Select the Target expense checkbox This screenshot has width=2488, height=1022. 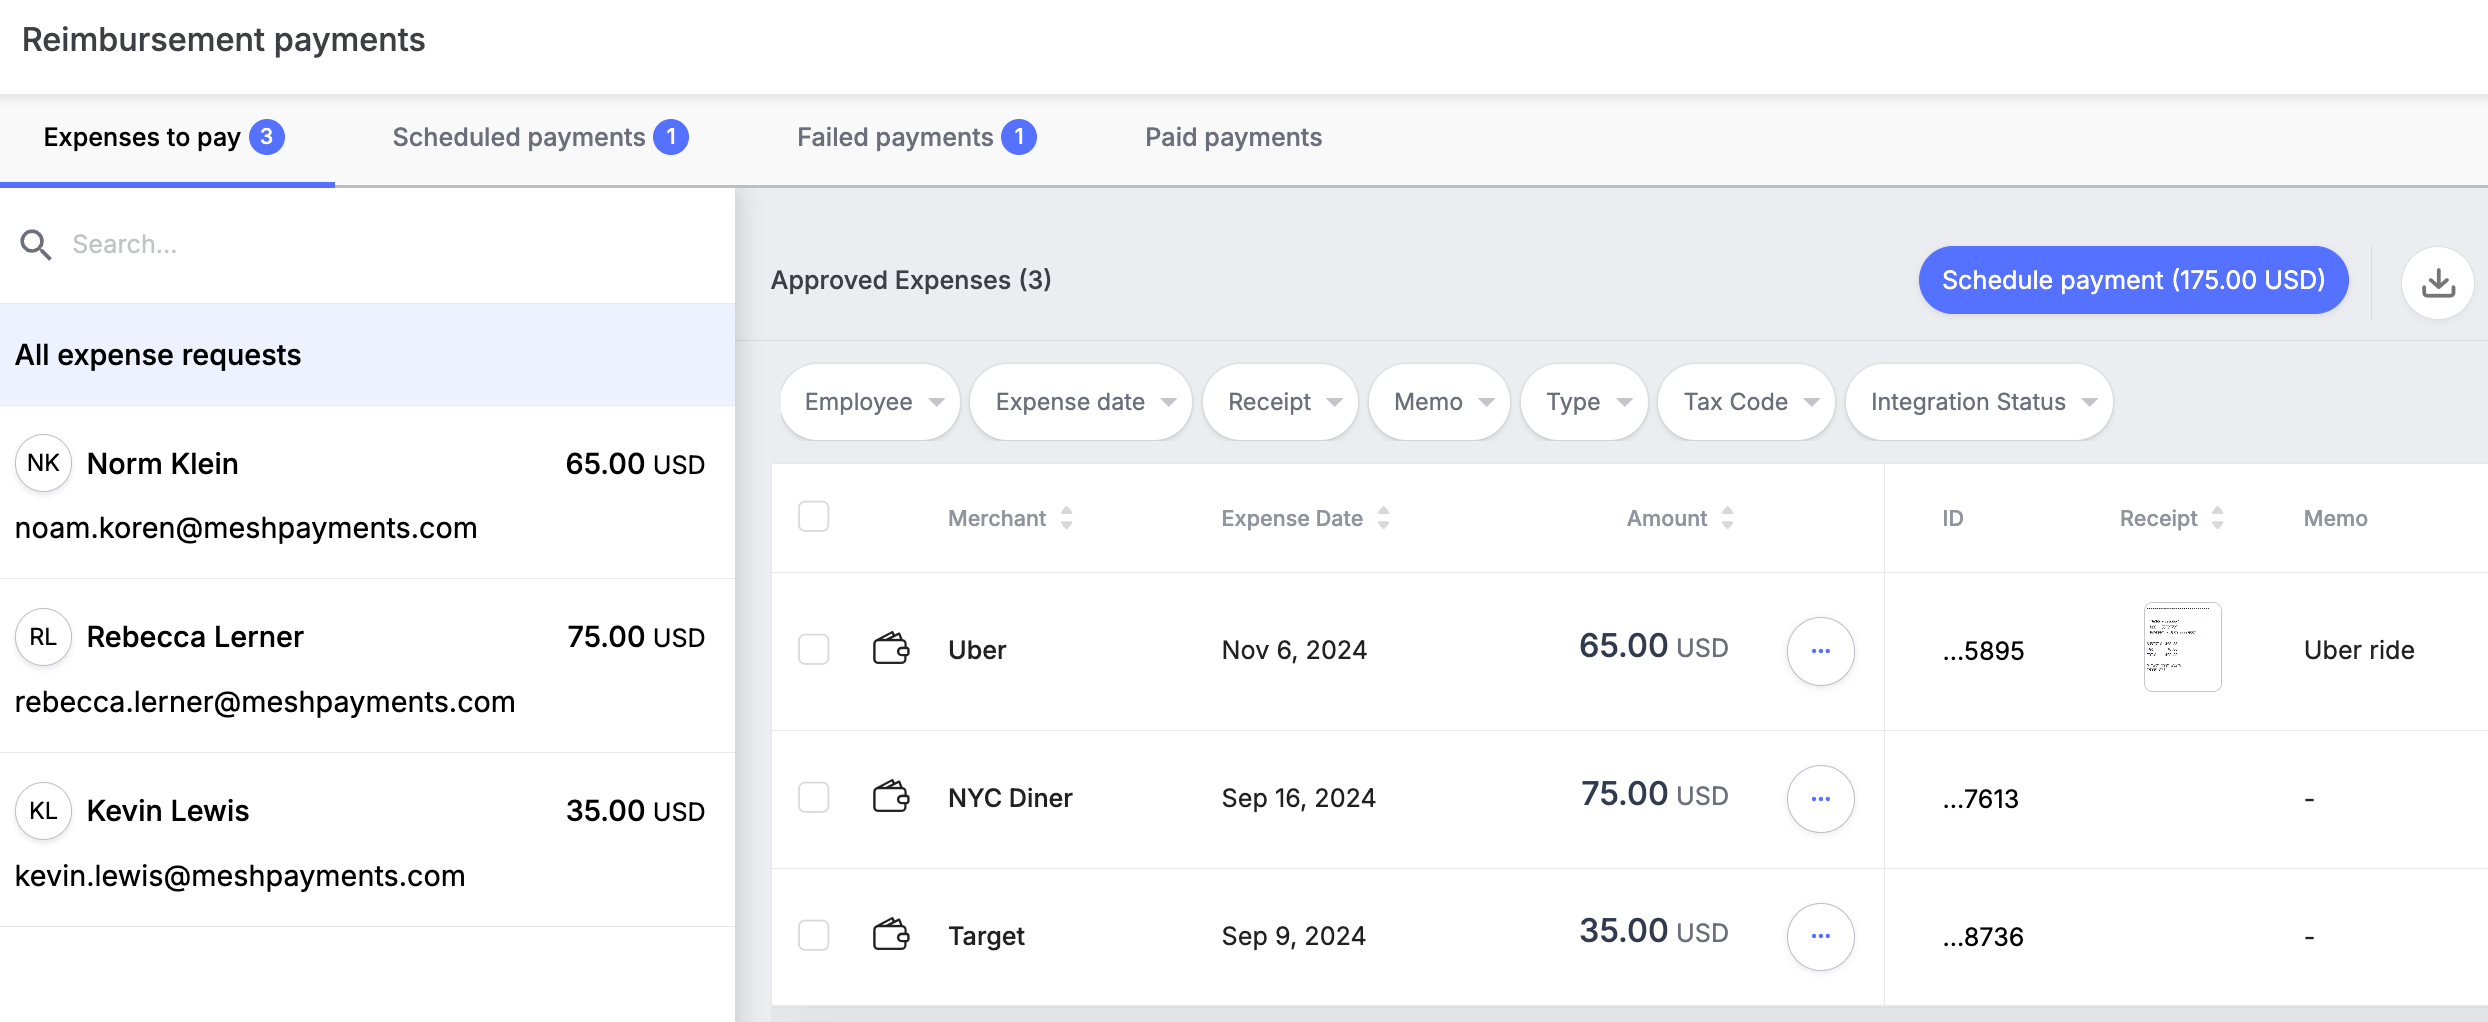[814, 936]
